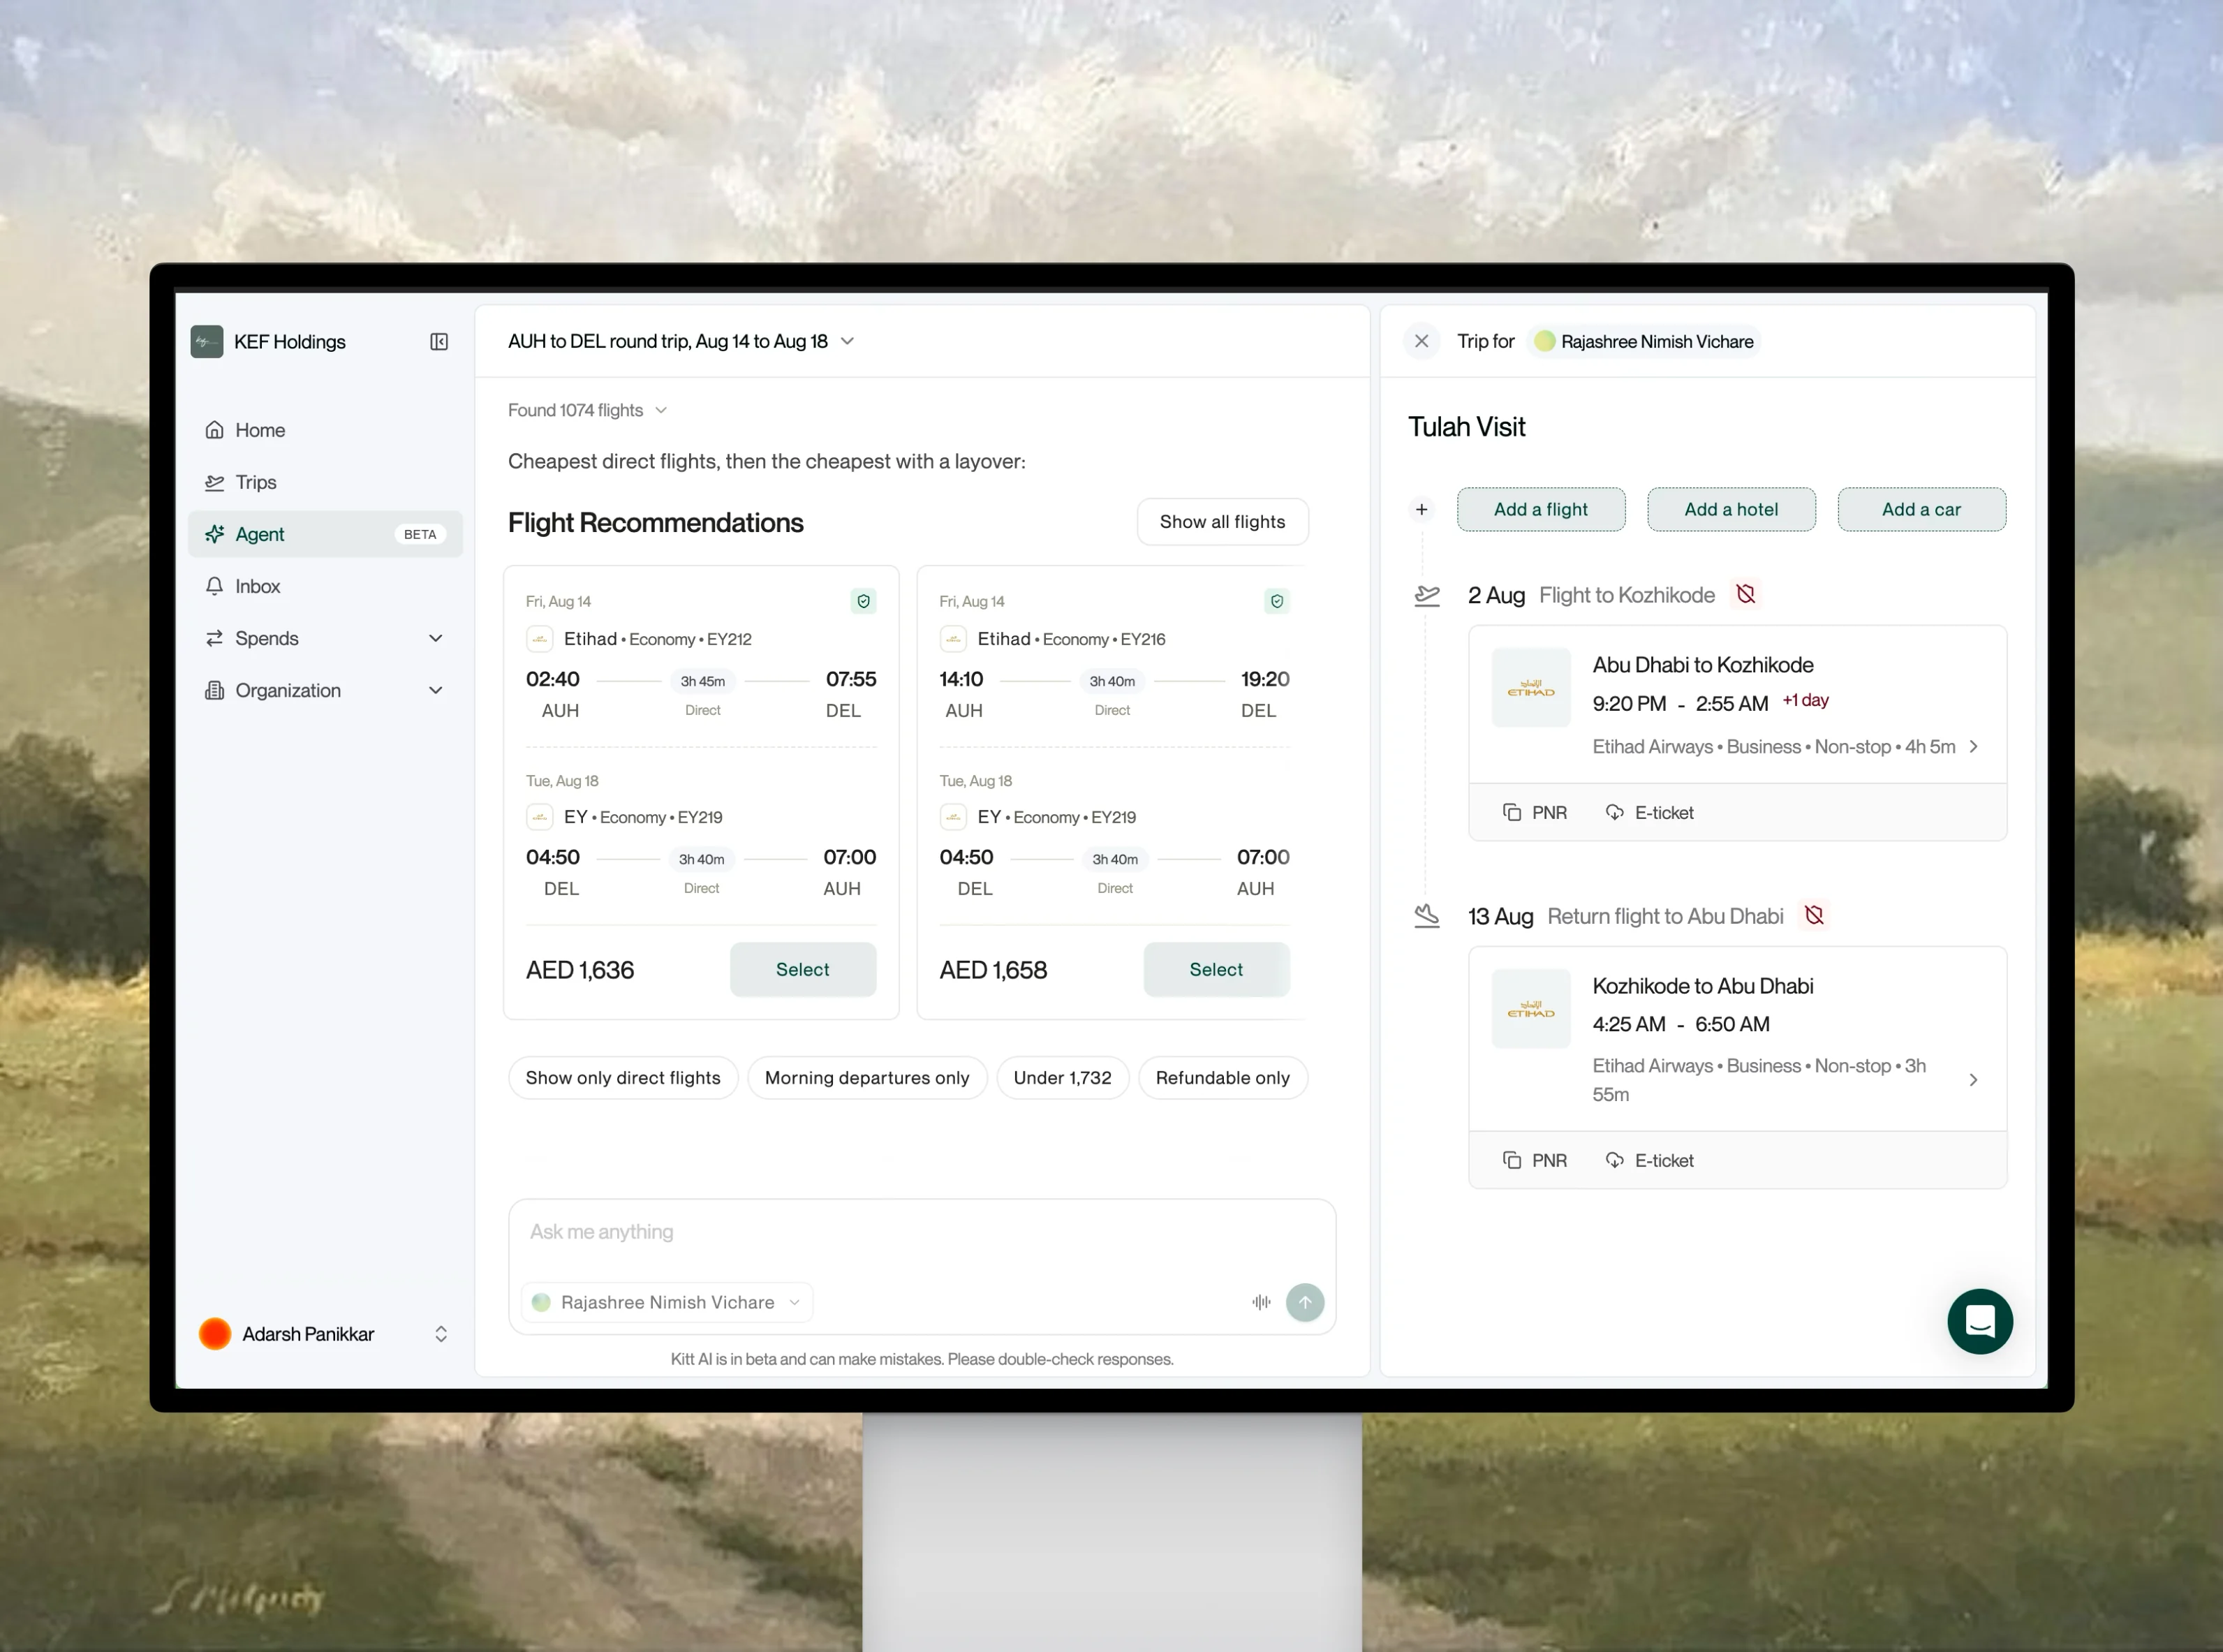Open Abu Dhabi to Kozhikode flight details chevron
The width and height of the screenshot is (2223, 1652).
click(1973, 747)
